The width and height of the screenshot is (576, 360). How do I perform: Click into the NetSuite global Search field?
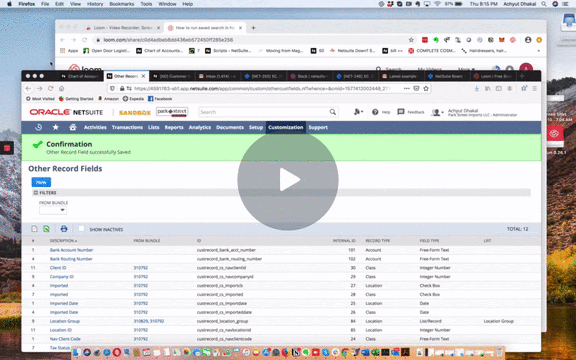coord(264,112)
